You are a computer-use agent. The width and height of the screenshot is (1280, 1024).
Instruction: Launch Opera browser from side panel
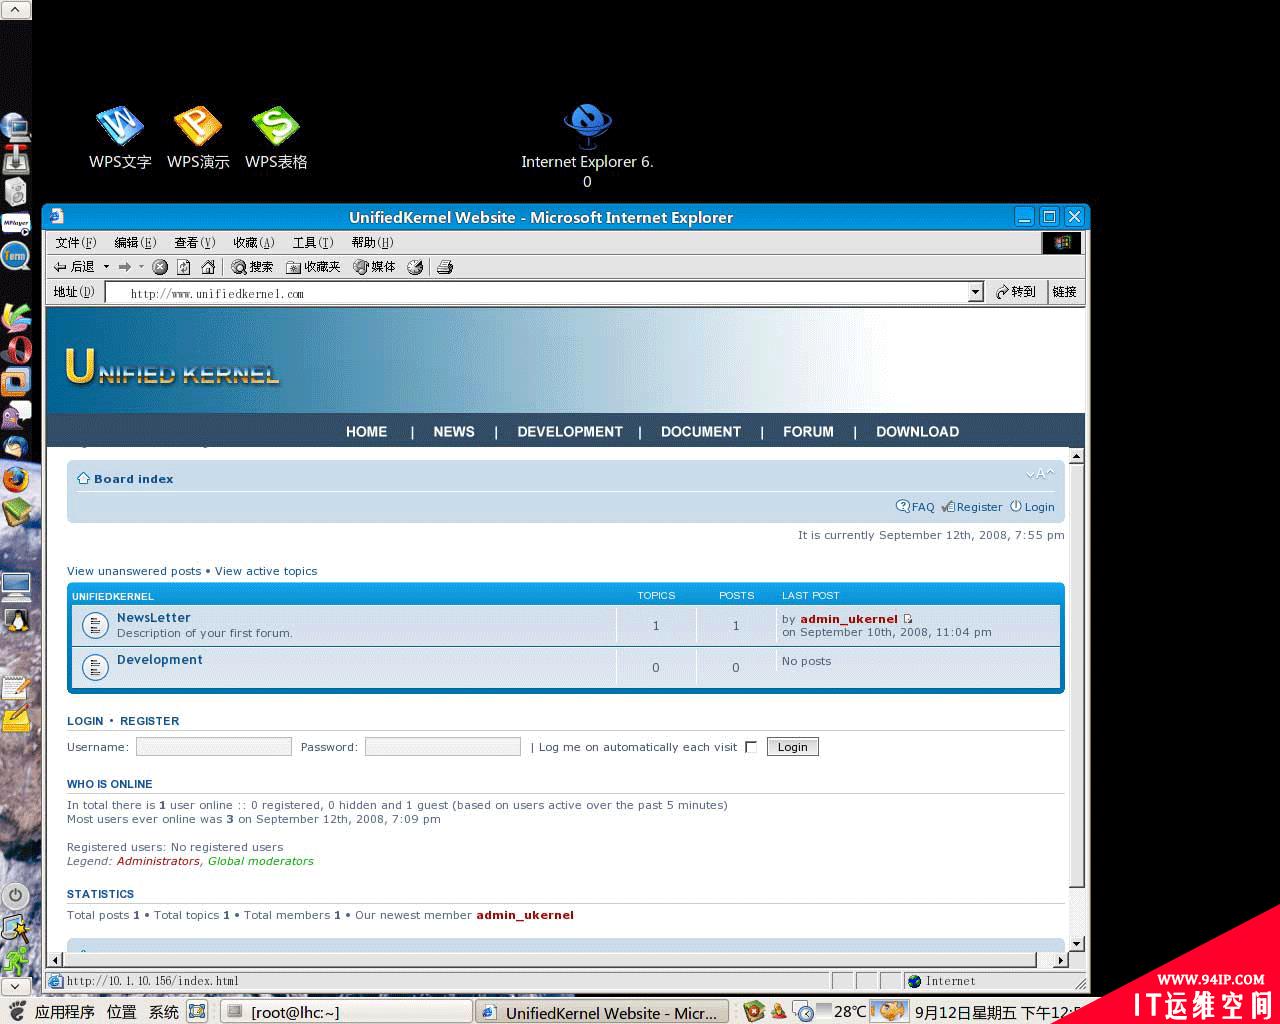pos(16,350)
